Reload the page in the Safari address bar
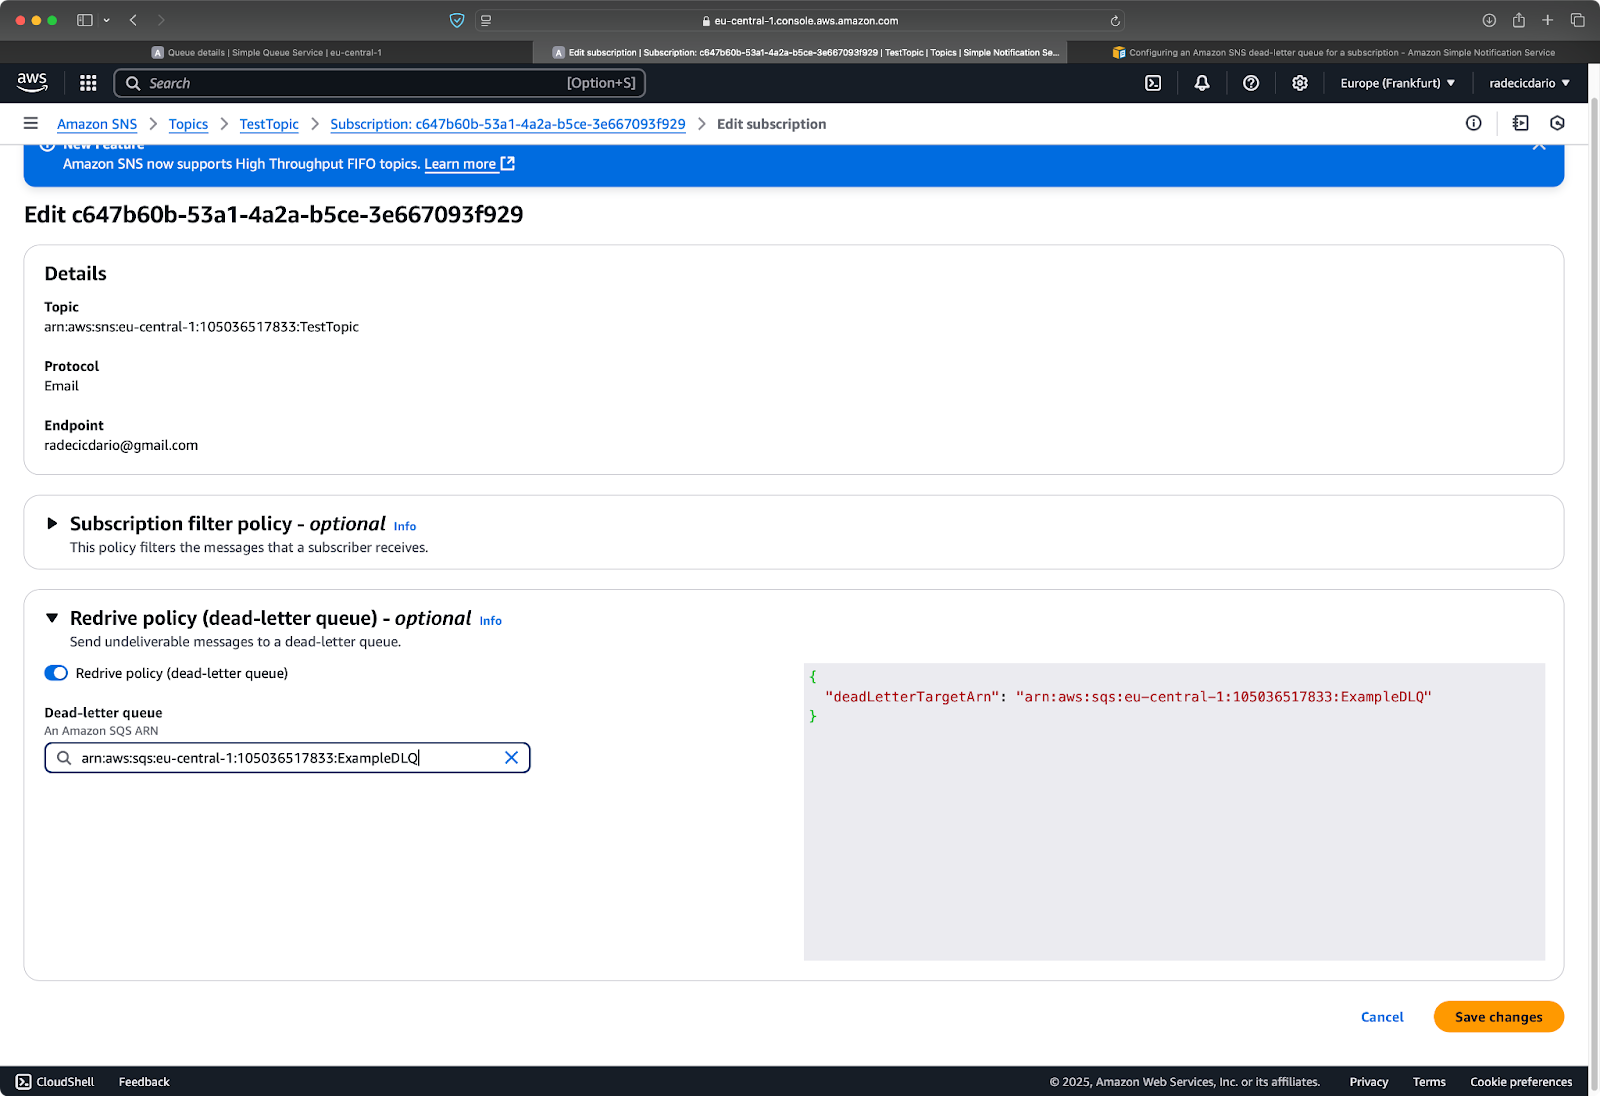This screenshot has width=1600, height=1096. point(1115,20)
